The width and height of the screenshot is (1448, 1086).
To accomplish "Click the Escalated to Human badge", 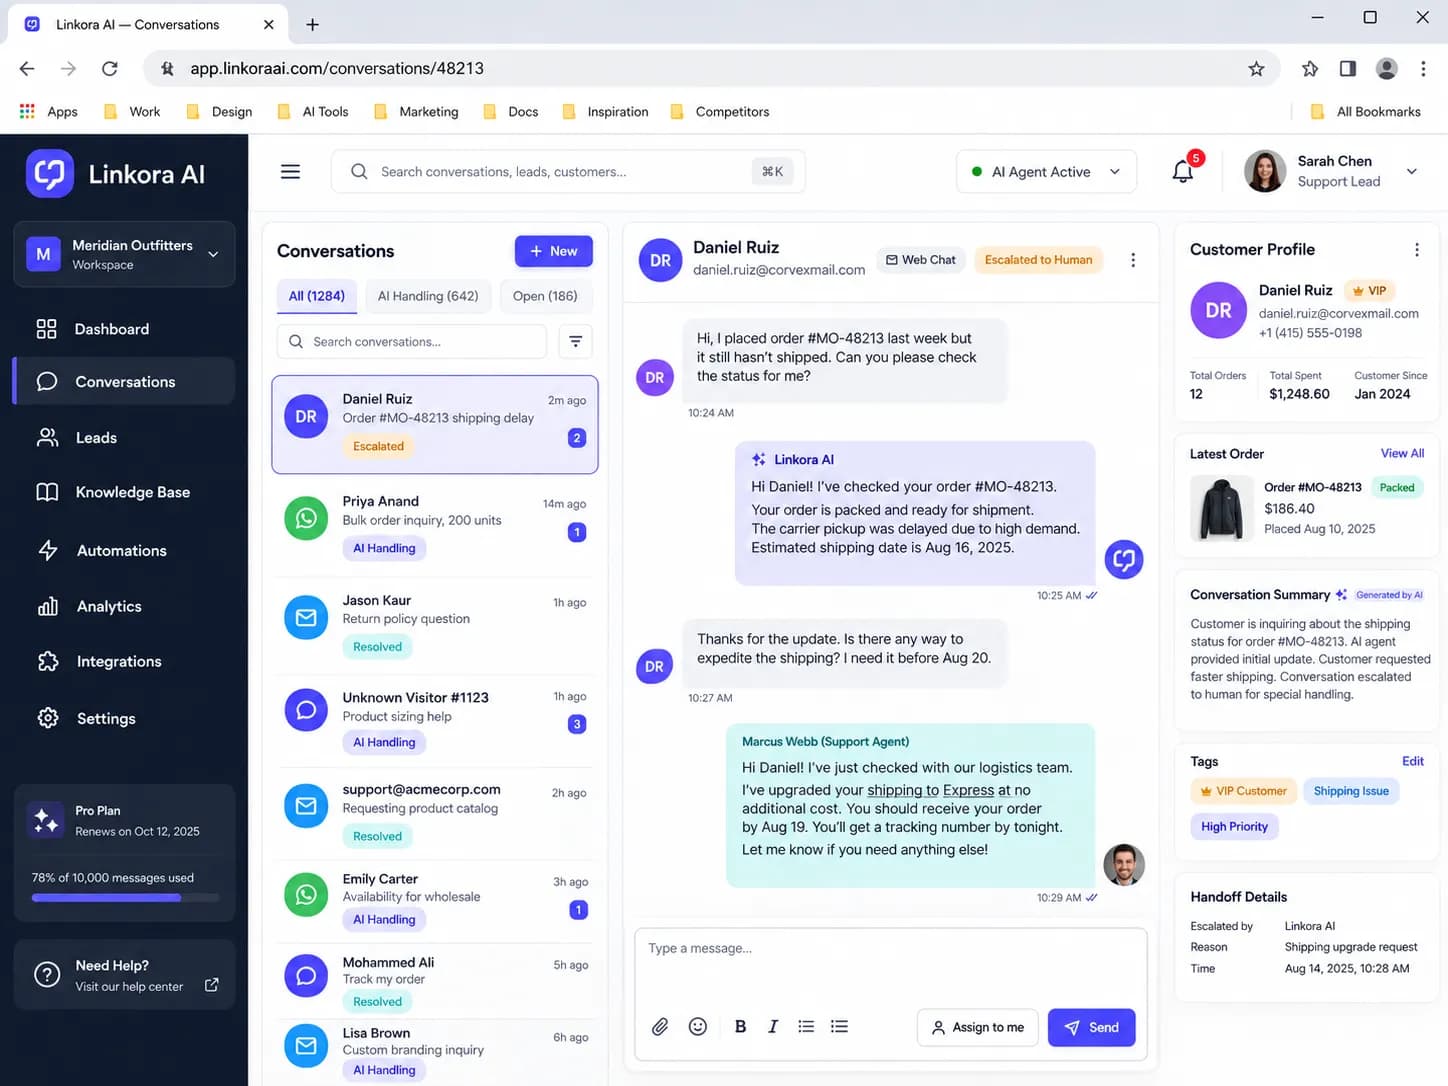I will point(1038,260).
